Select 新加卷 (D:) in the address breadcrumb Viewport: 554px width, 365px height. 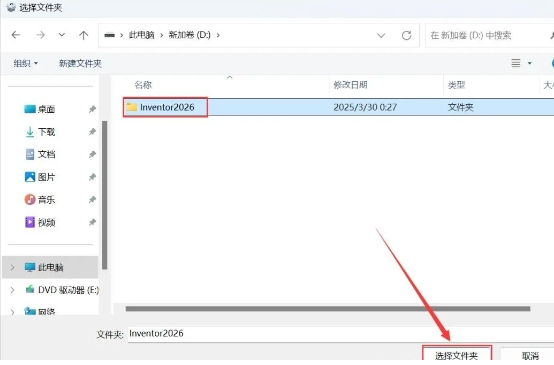[189, 35]
